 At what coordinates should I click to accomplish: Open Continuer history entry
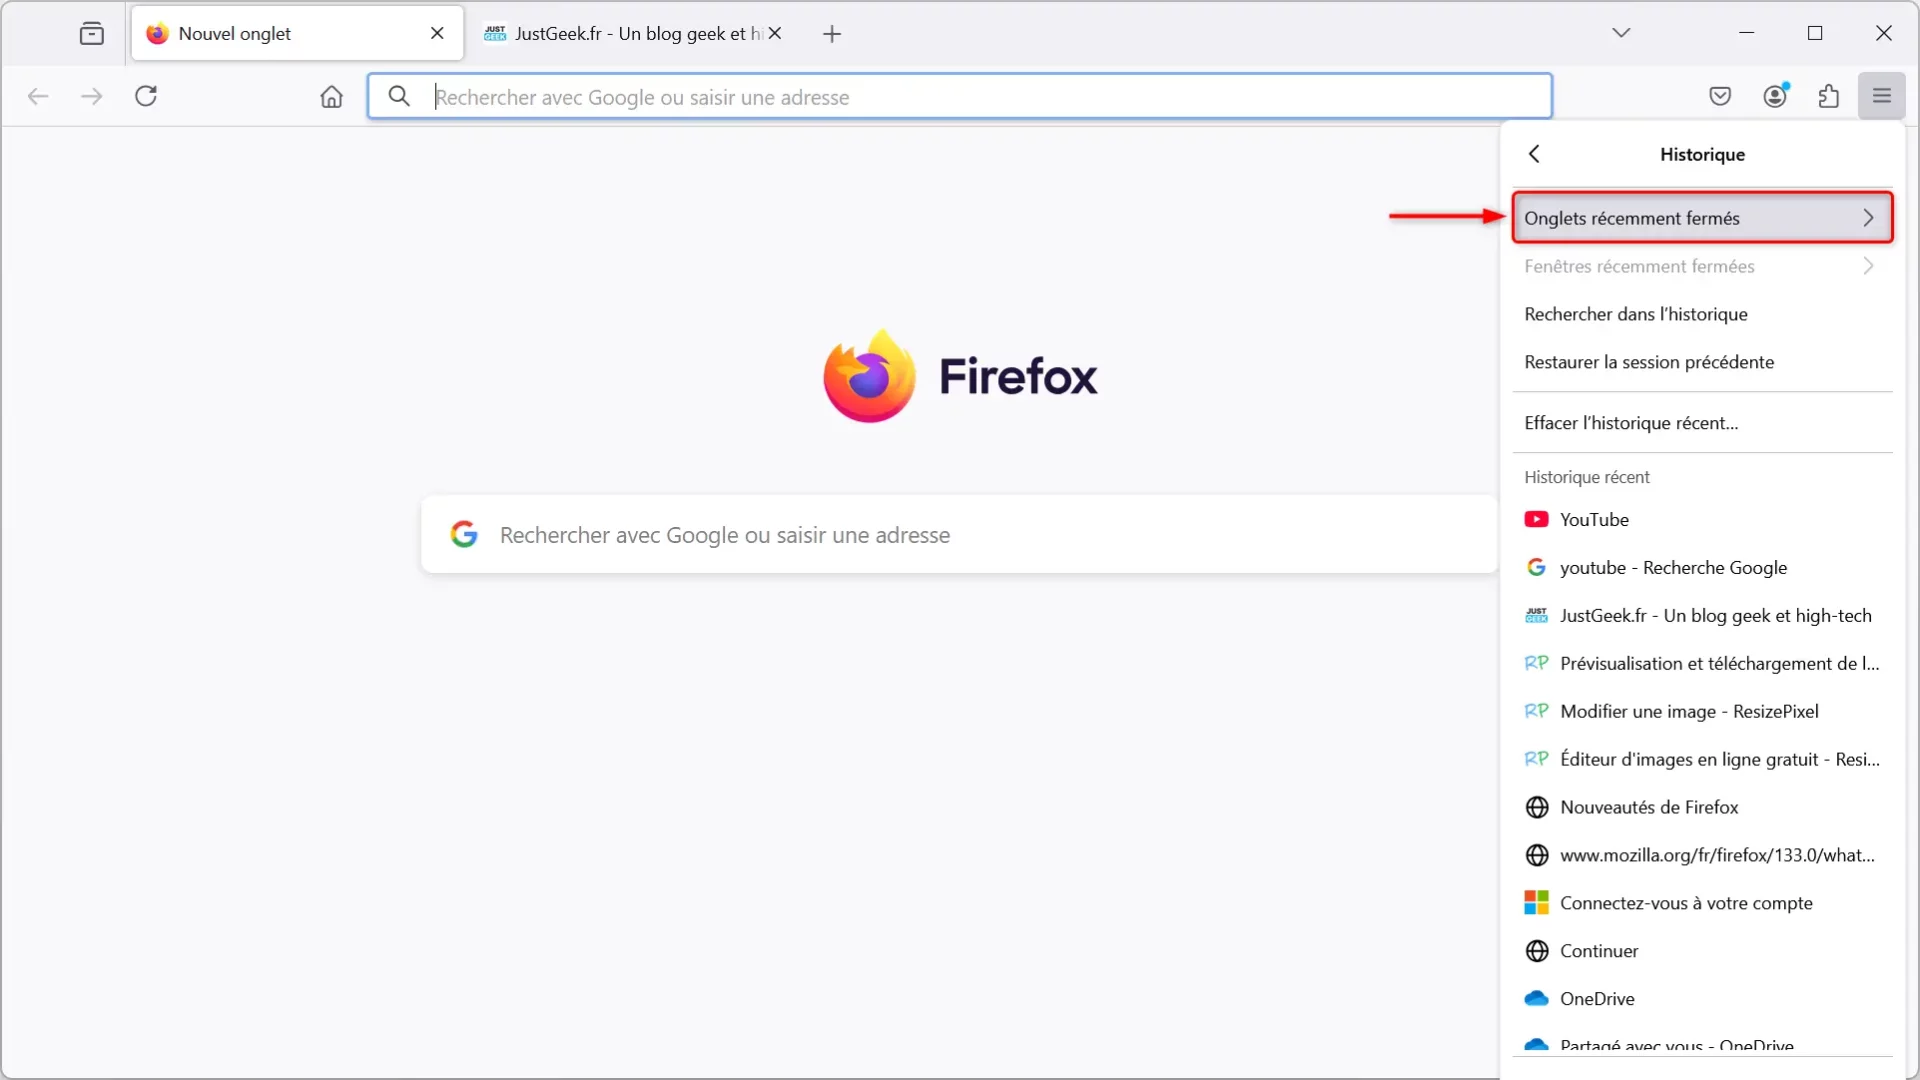(1702, 951)
